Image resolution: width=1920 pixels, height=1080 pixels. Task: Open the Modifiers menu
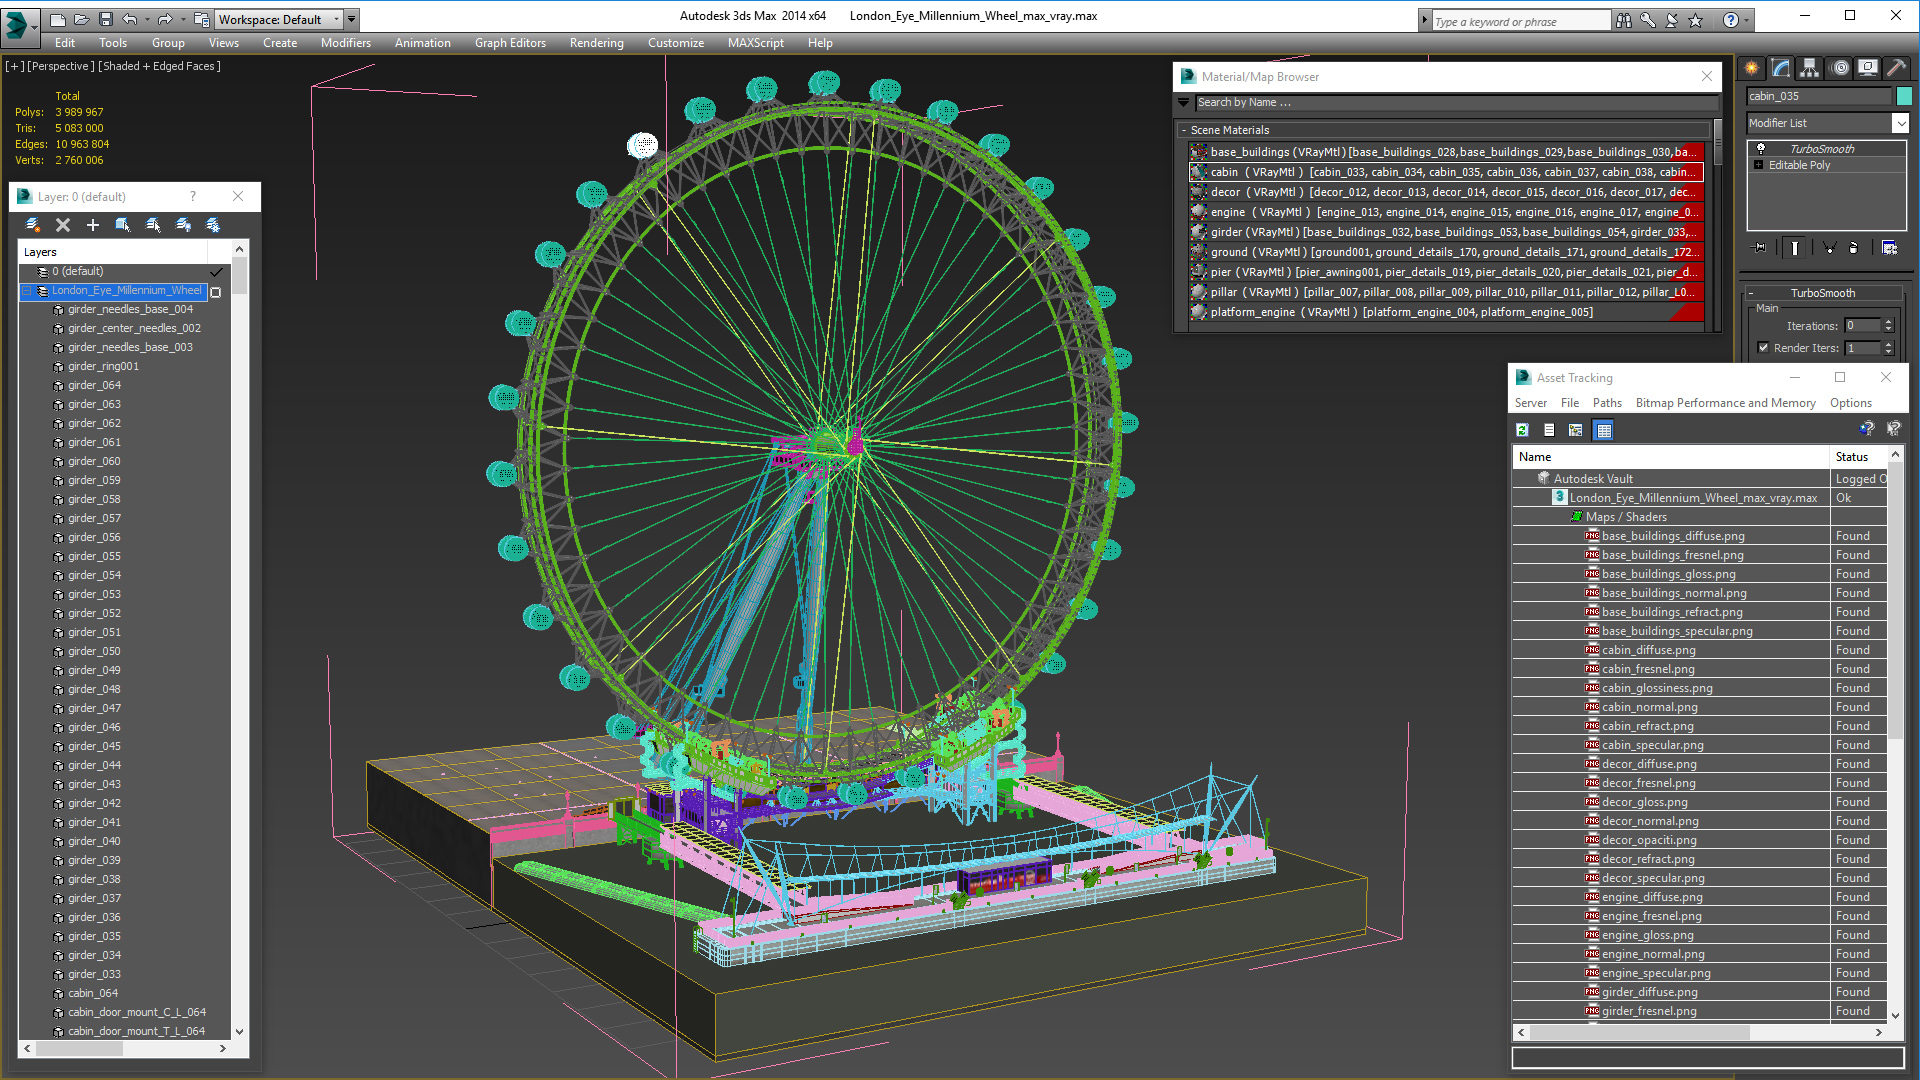(x=346, y=43)
